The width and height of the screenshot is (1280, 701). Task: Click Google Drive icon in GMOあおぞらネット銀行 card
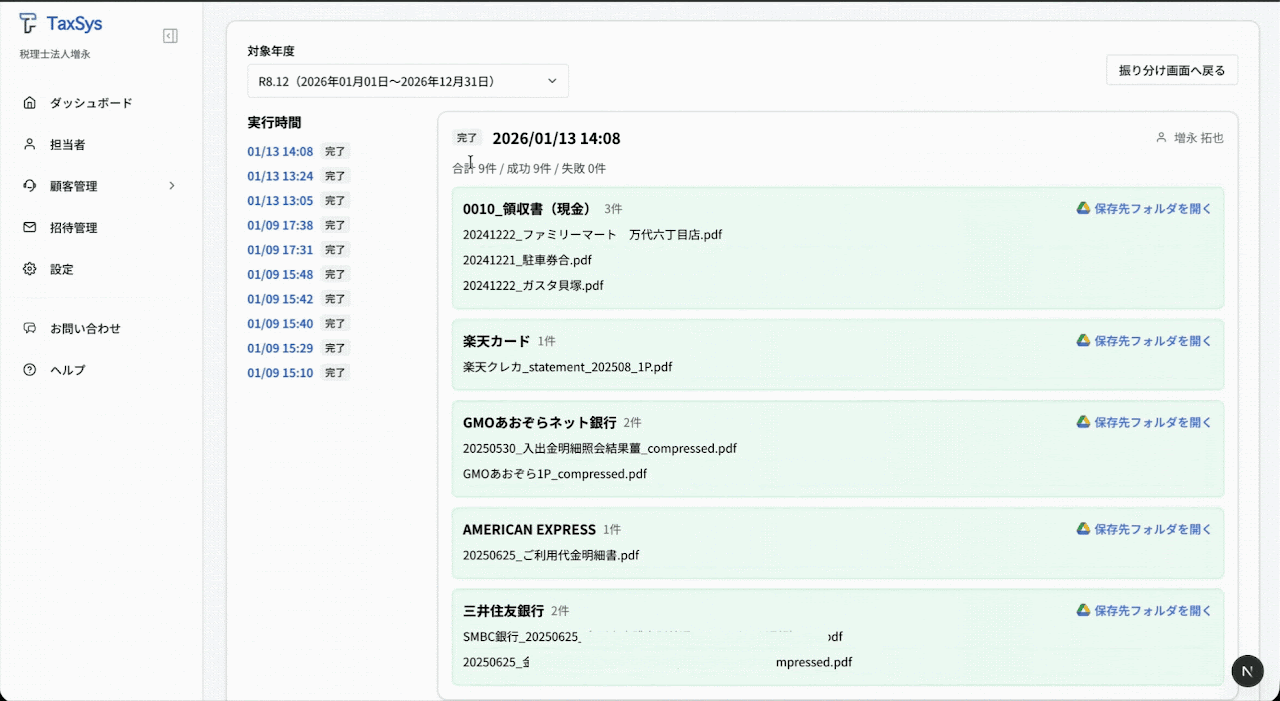point(1083,422)
